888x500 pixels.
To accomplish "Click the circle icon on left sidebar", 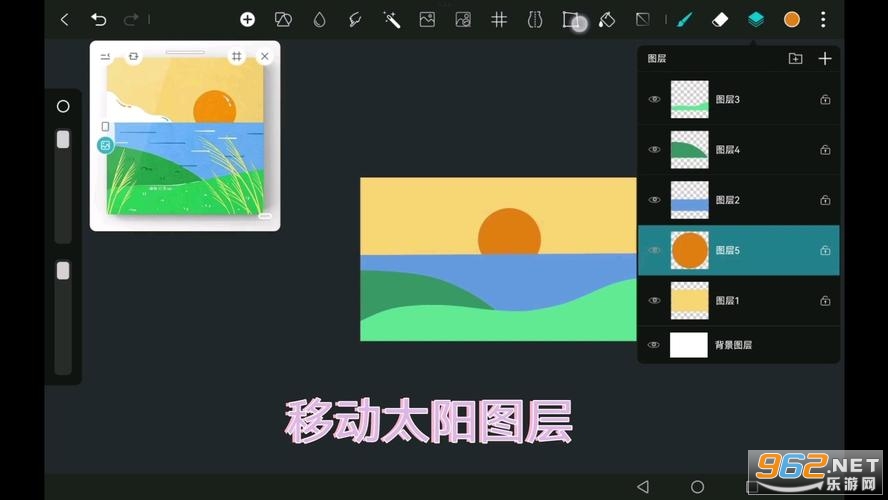I will point(63,106).
